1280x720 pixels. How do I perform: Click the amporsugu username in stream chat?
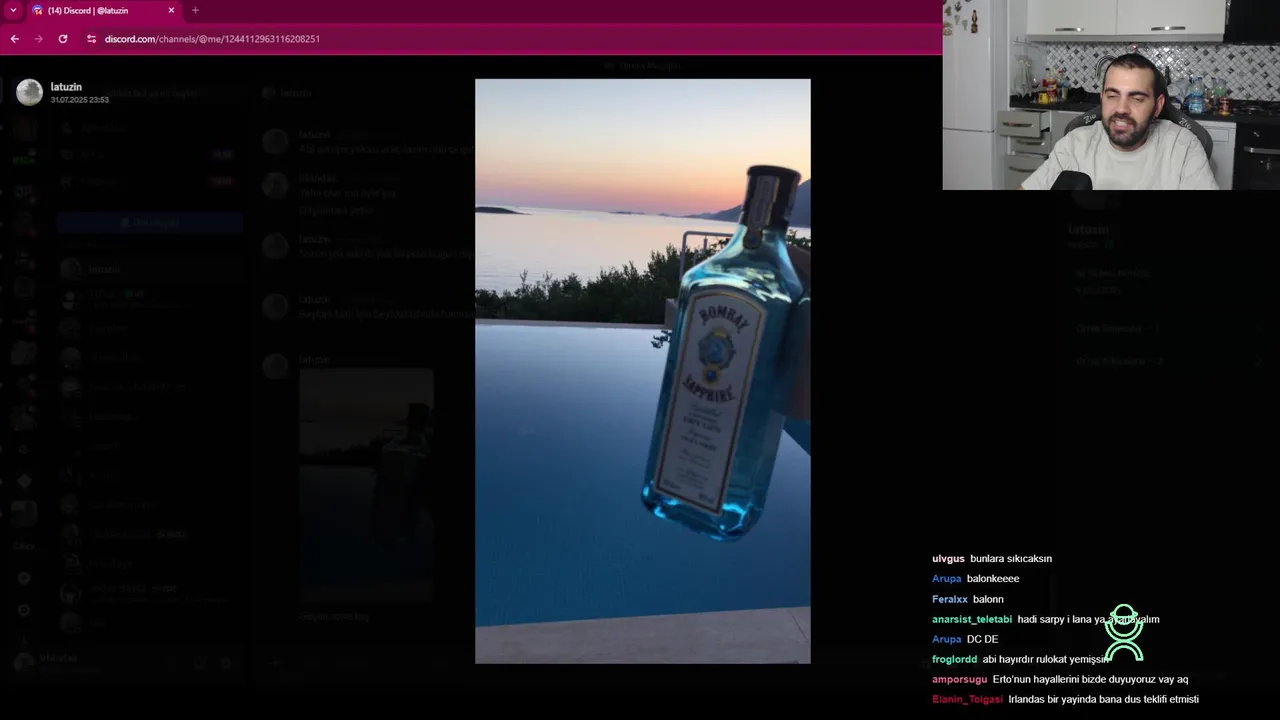(960, 679)
